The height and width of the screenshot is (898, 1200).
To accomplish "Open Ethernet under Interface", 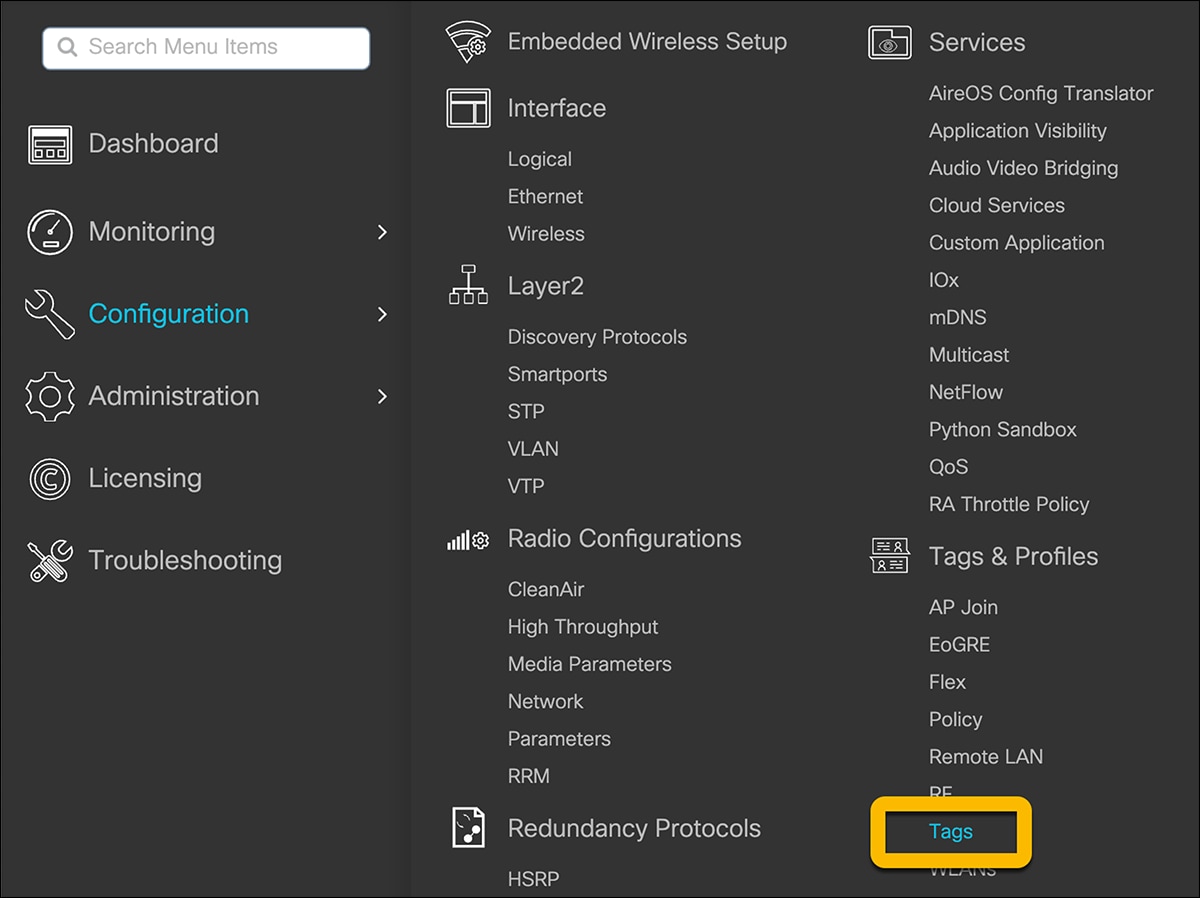I will [545, 197].
